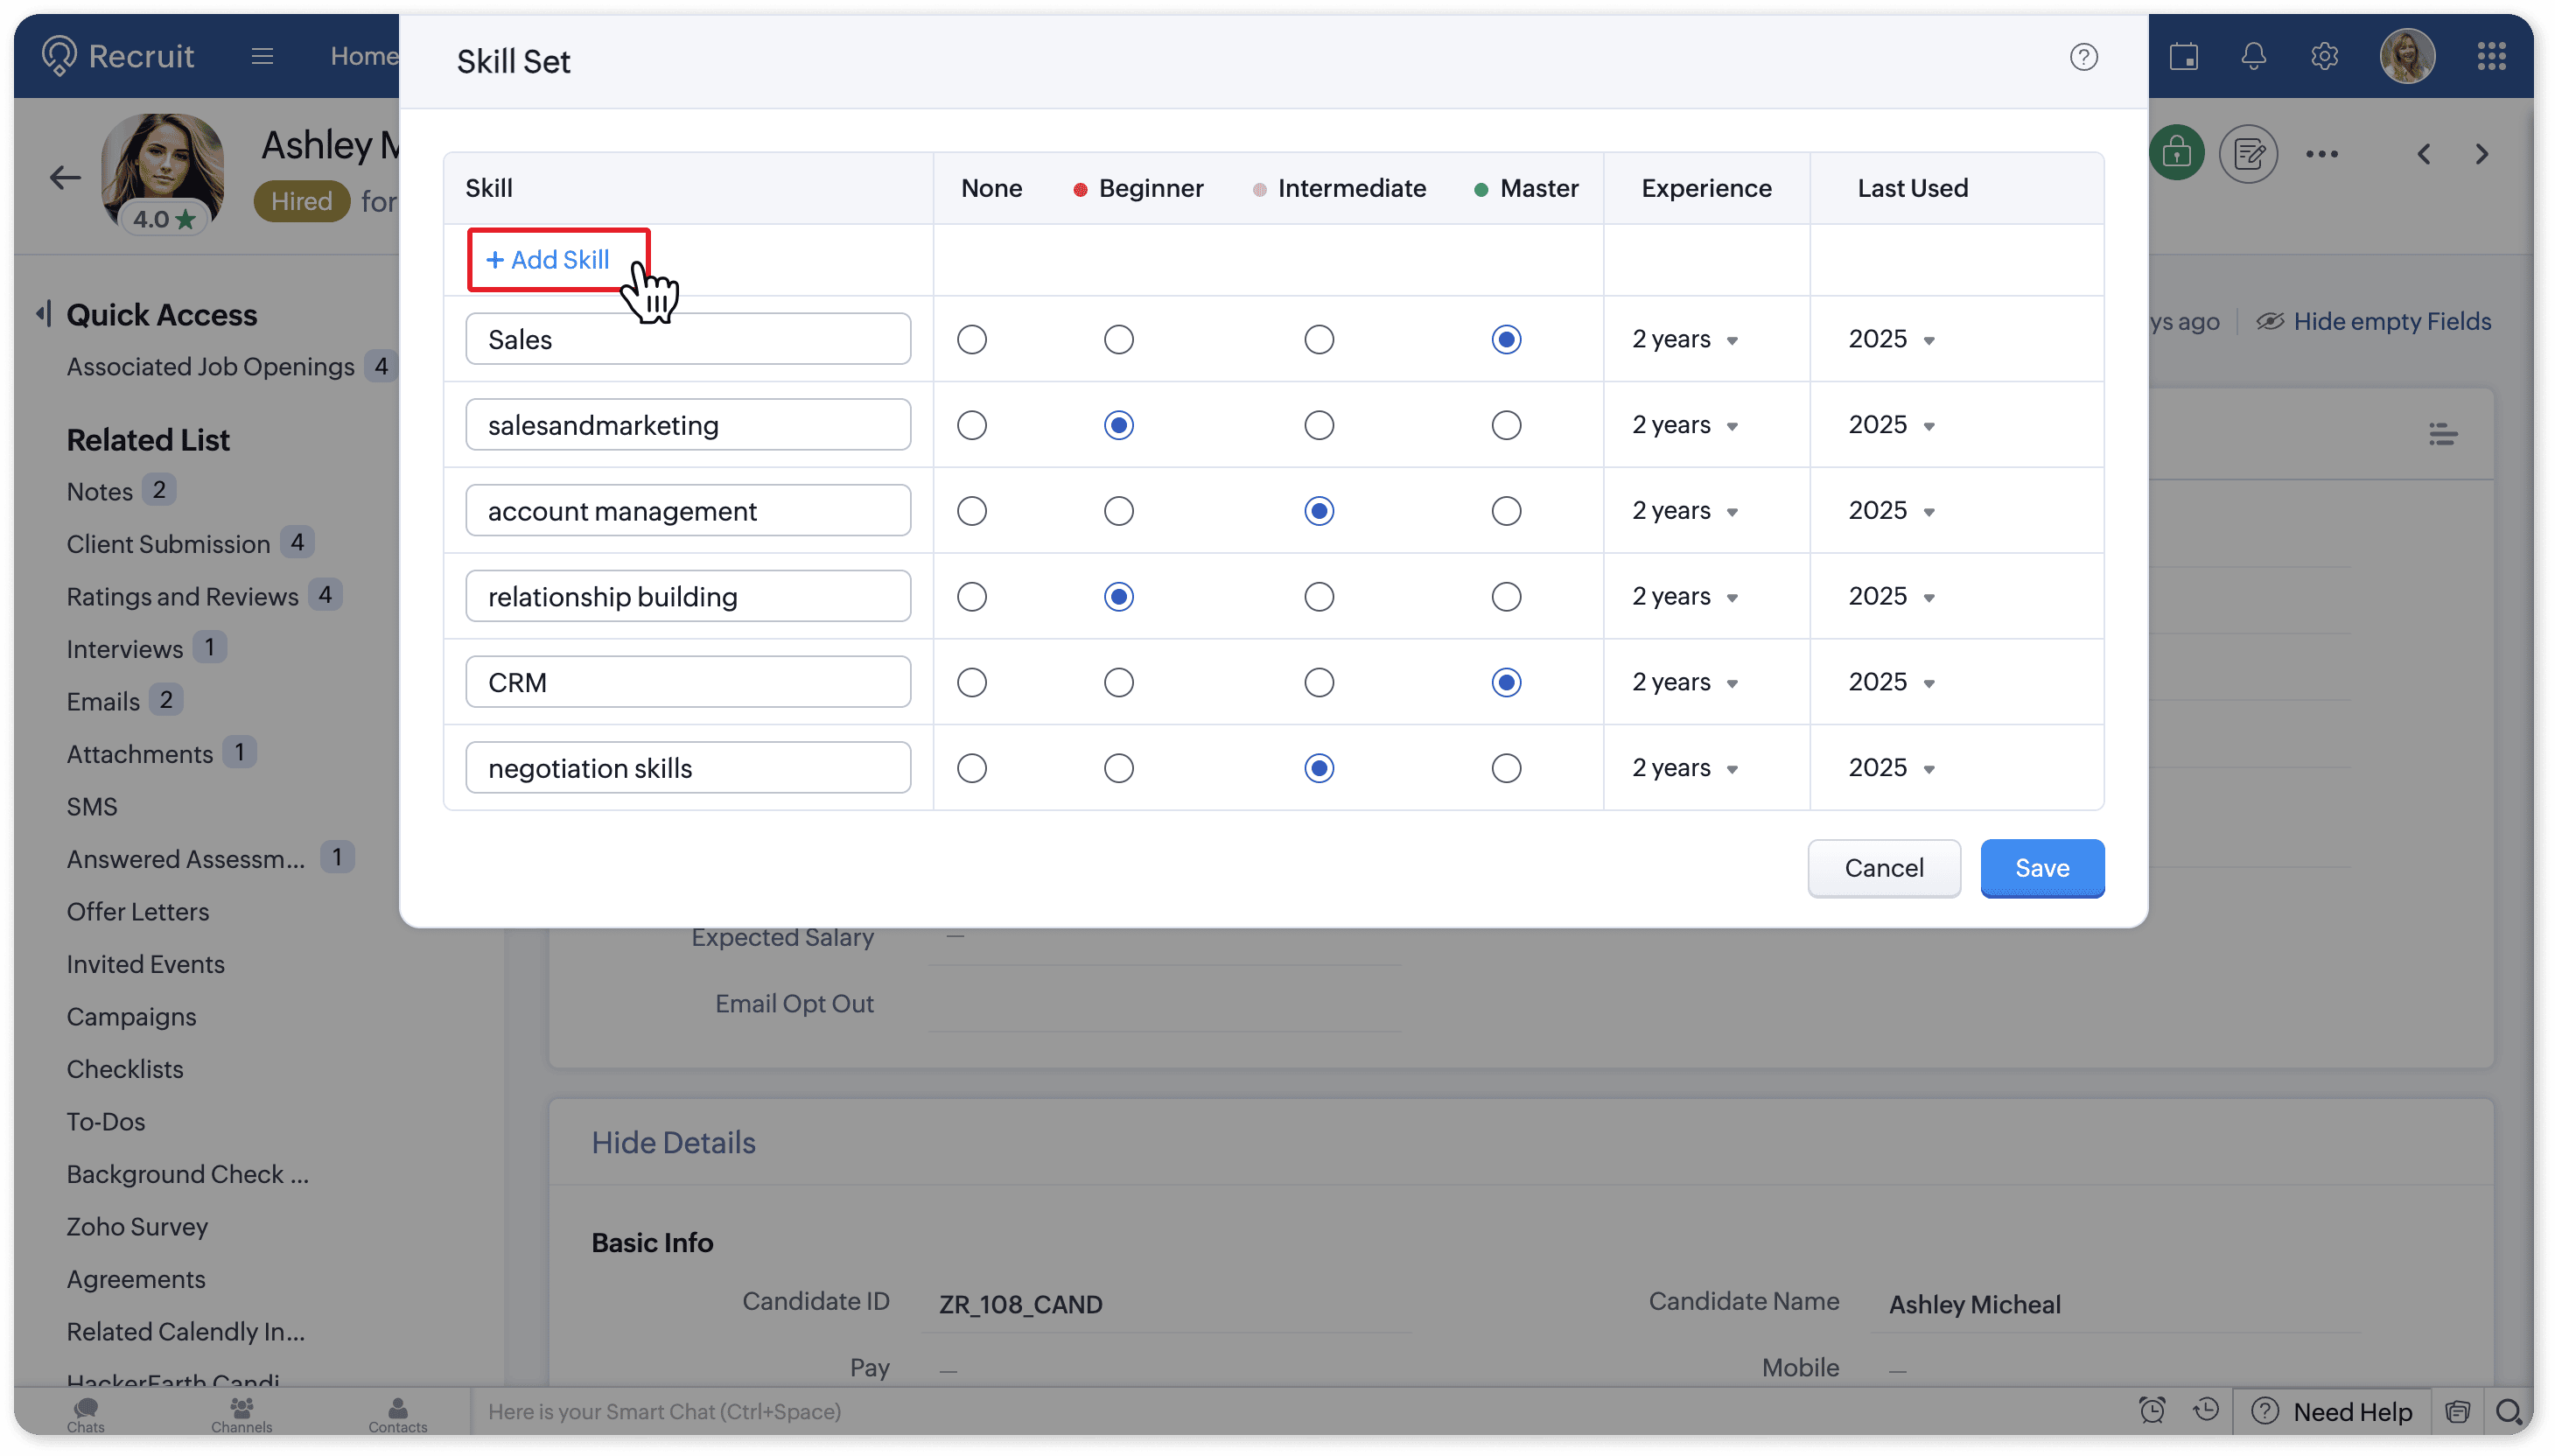Open the calendar icon in top bar
The image size is (2555, 1456).
(x=2183, y=56)
